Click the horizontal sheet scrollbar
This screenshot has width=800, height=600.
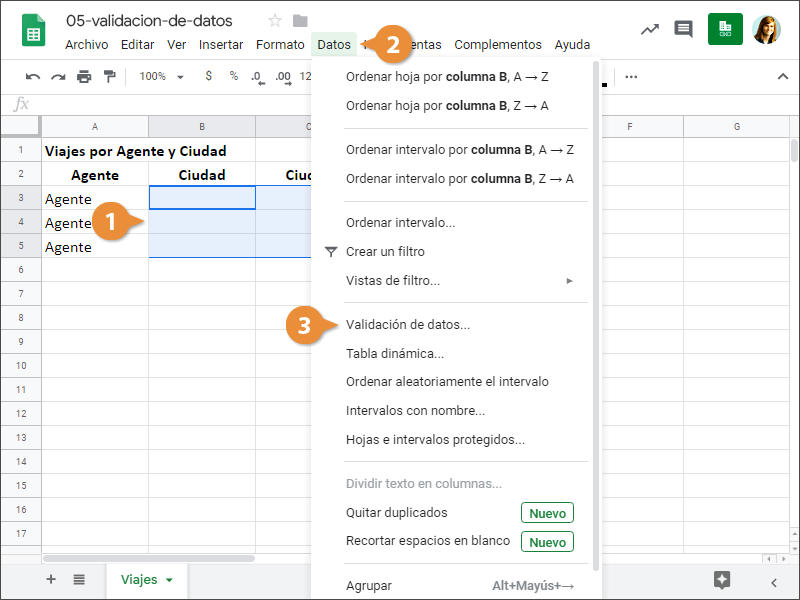point(149,558)
